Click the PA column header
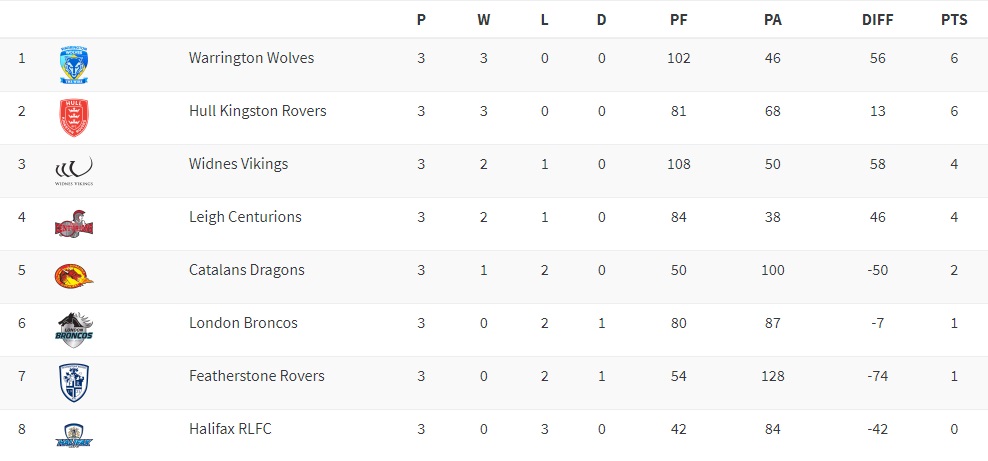Image resolution: width=988 pixels, height=461 pixels. point(772,19)
